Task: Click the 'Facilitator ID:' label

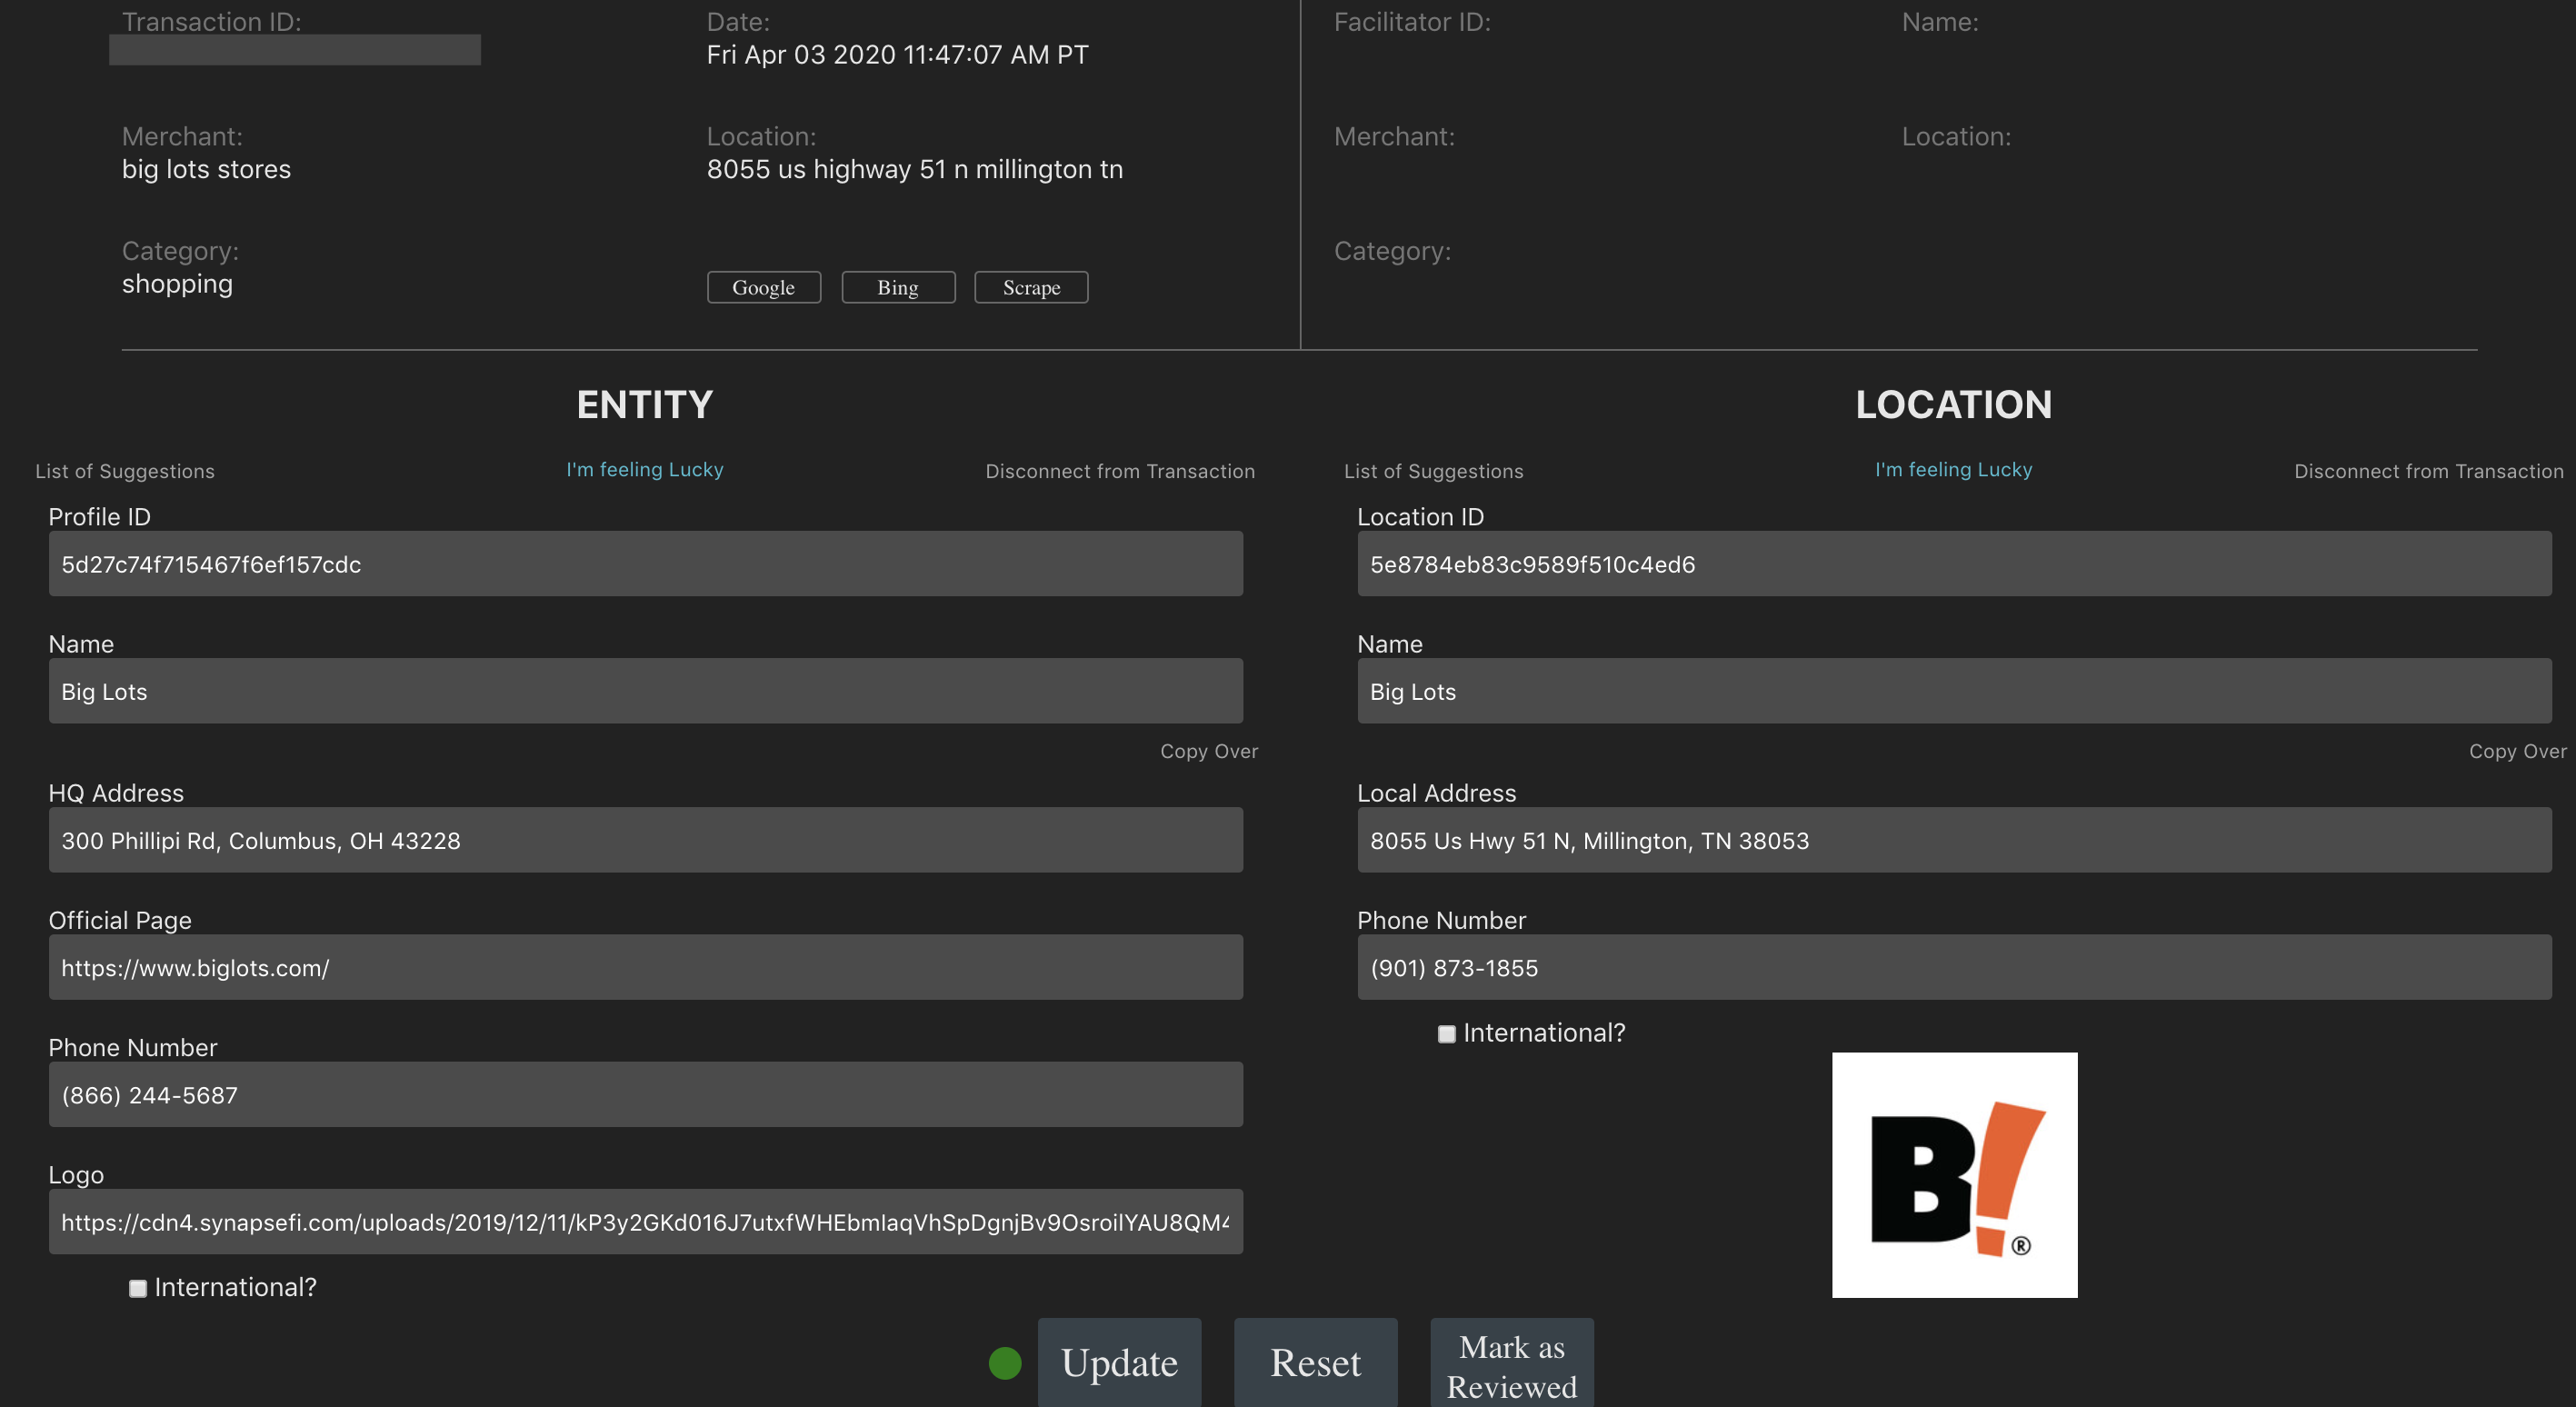Action: [x=1412, y=22]
